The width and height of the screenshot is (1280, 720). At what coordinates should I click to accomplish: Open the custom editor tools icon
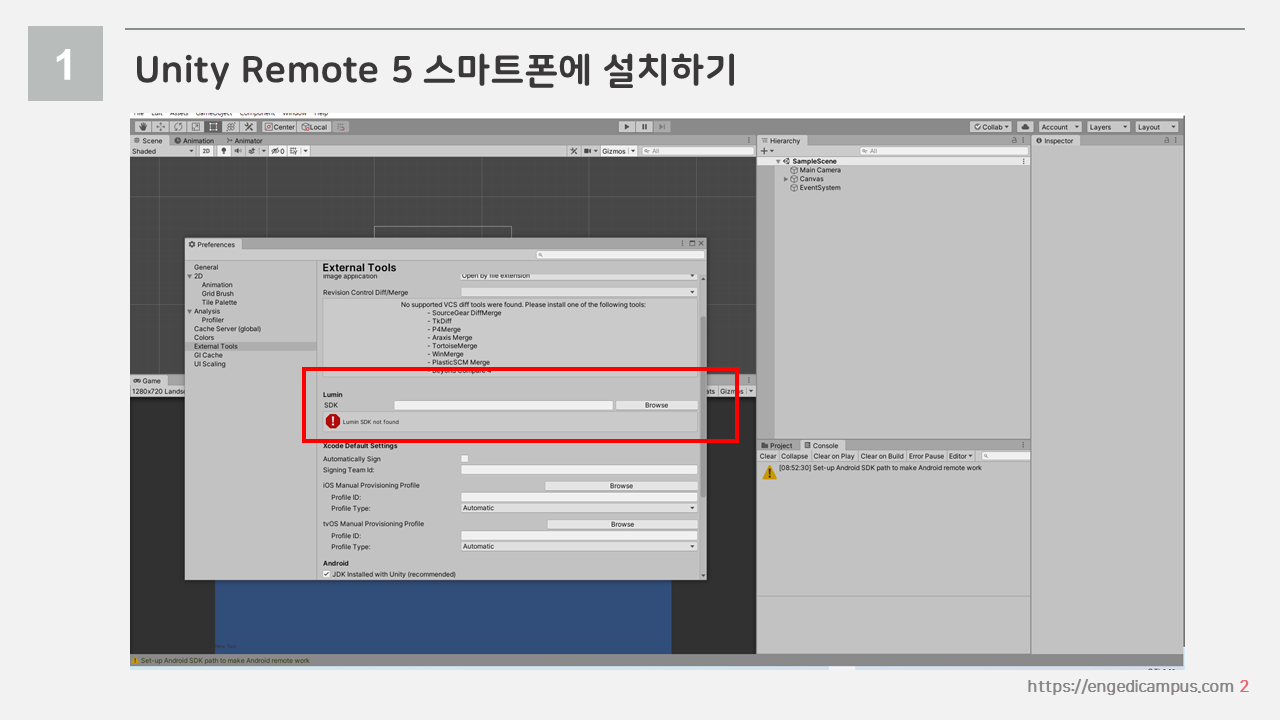pos(248,127)
